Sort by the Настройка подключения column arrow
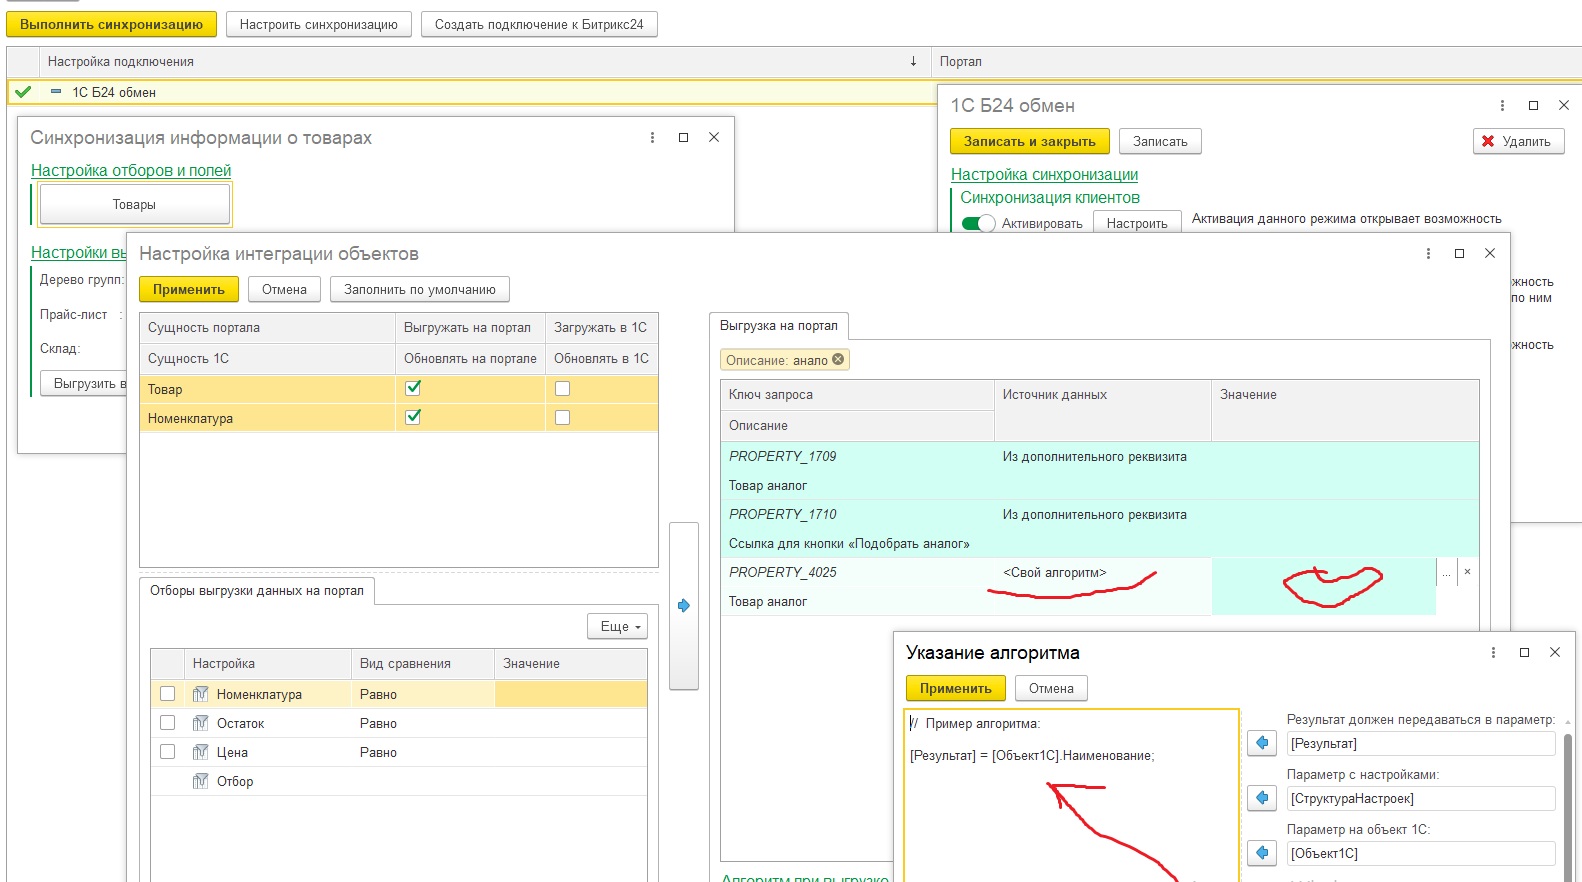 coord(913,62)
